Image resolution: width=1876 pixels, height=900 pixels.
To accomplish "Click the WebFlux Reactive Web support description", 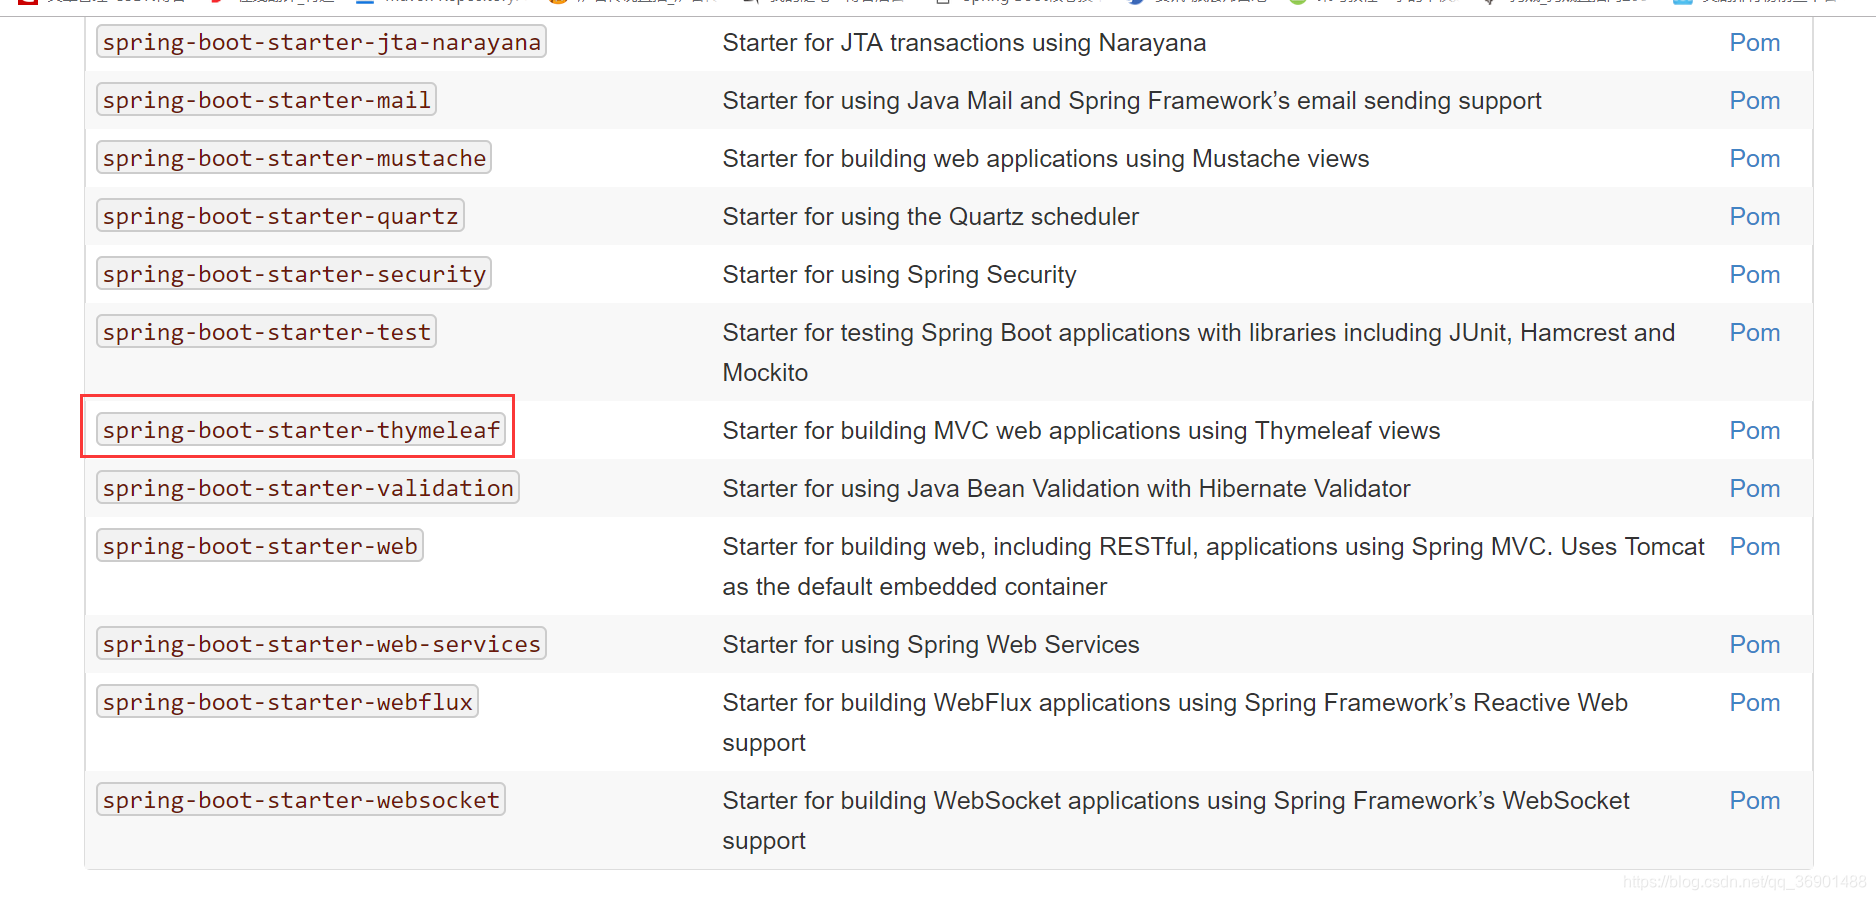I will [x=1175, y=723].
